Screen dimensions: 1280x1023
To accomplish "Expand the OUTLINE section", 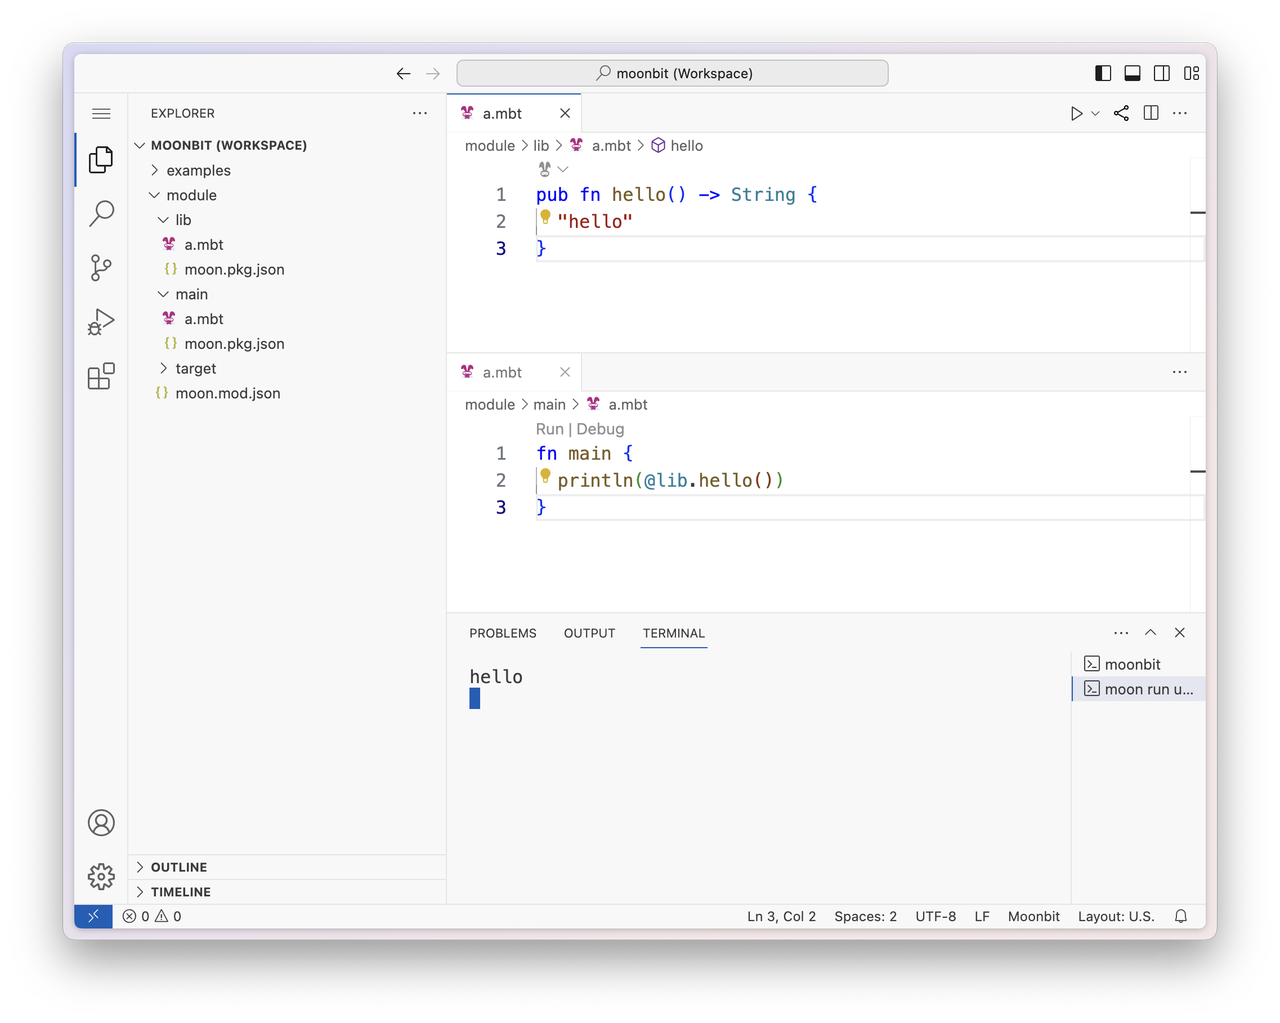I will point(179,867).
